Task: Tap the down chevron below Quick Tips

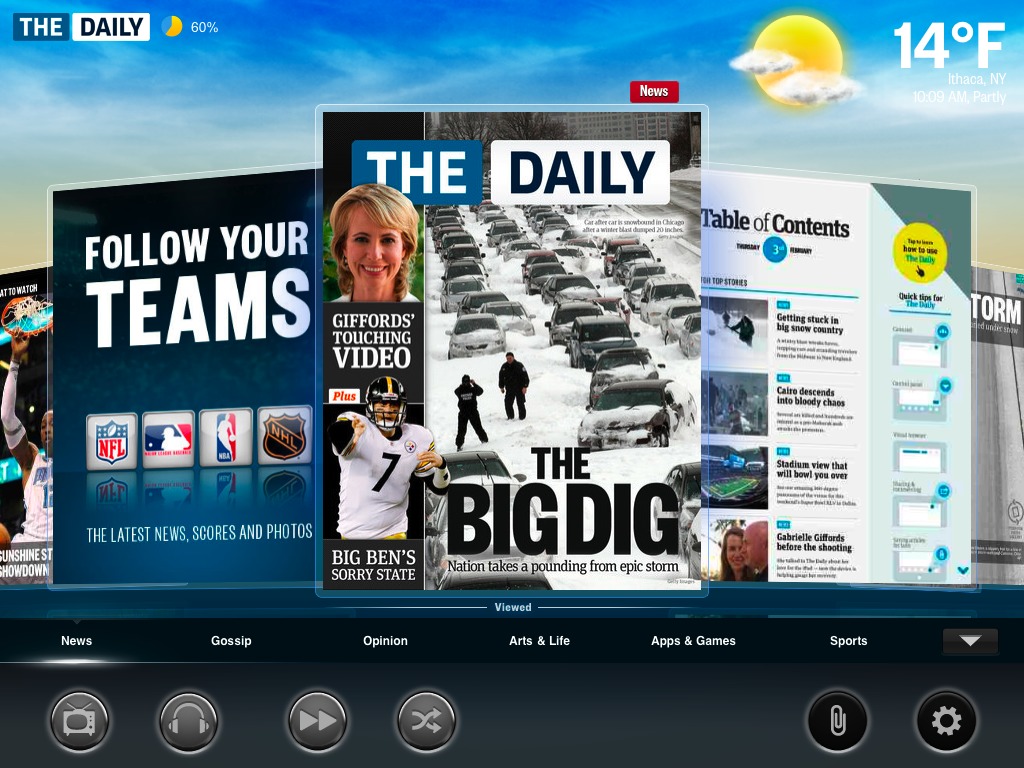Action: point(962,569)
